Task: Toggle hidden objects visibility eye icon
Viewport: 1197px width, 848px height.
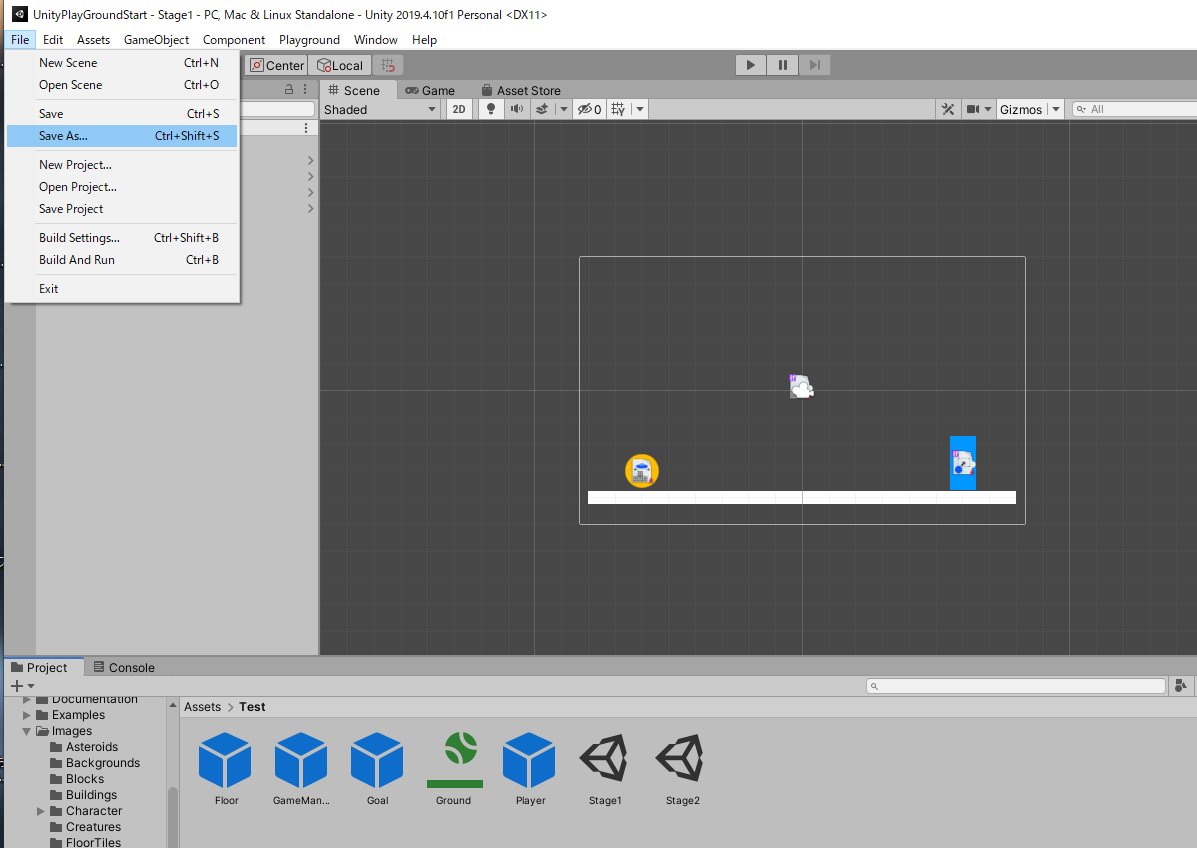Action: click(x=589, y=109)
